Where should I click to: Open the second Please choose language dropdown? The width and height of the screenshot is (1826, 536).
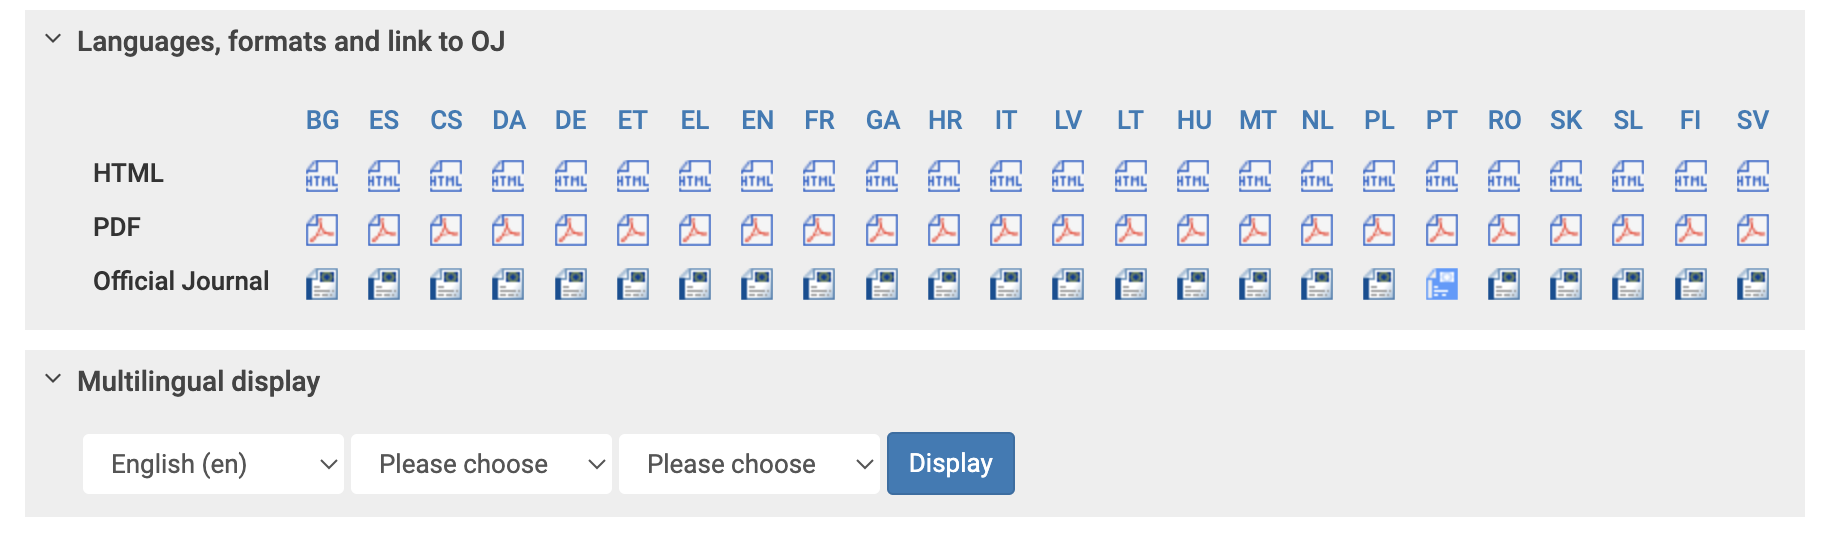(481, 464)
